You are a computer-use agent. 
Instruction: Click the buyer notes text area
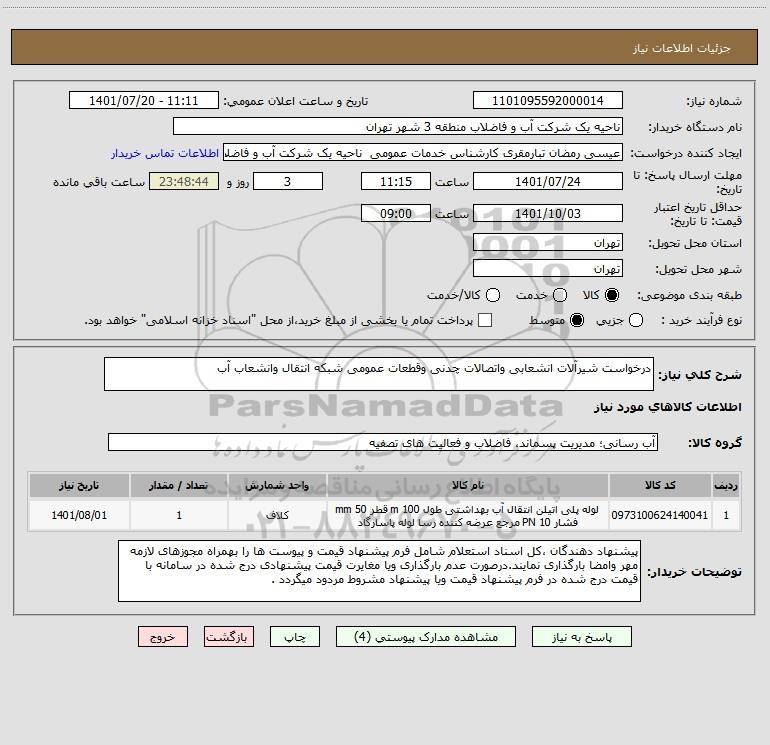point(379,571)
